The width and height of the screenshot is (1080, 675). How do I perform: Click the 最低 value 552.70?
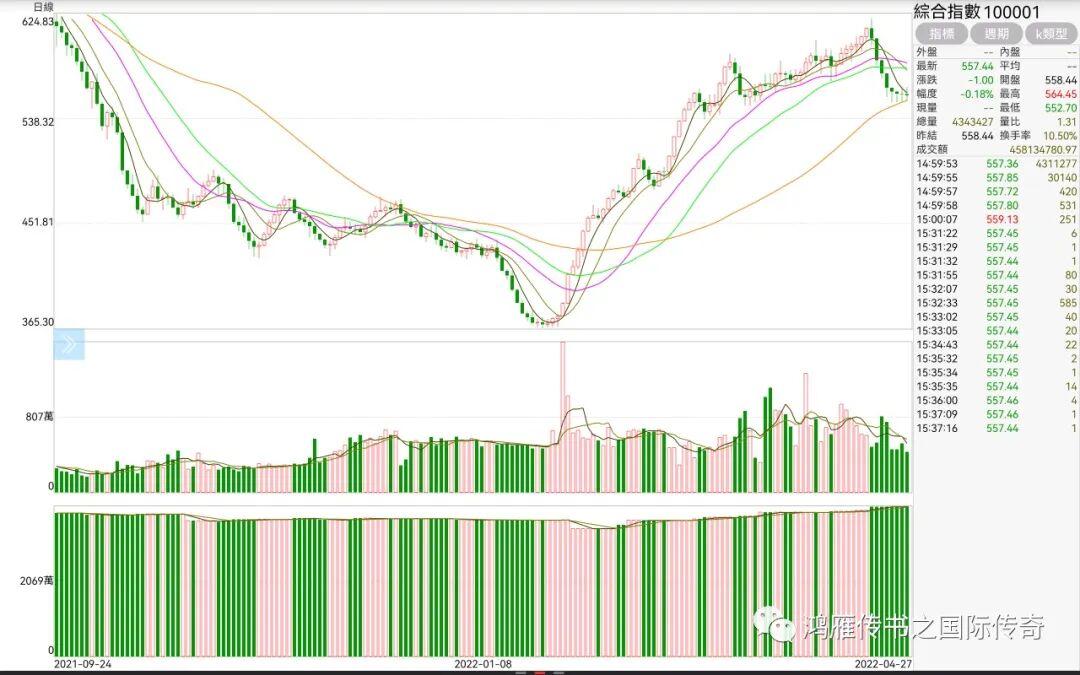pos(1061,107)
